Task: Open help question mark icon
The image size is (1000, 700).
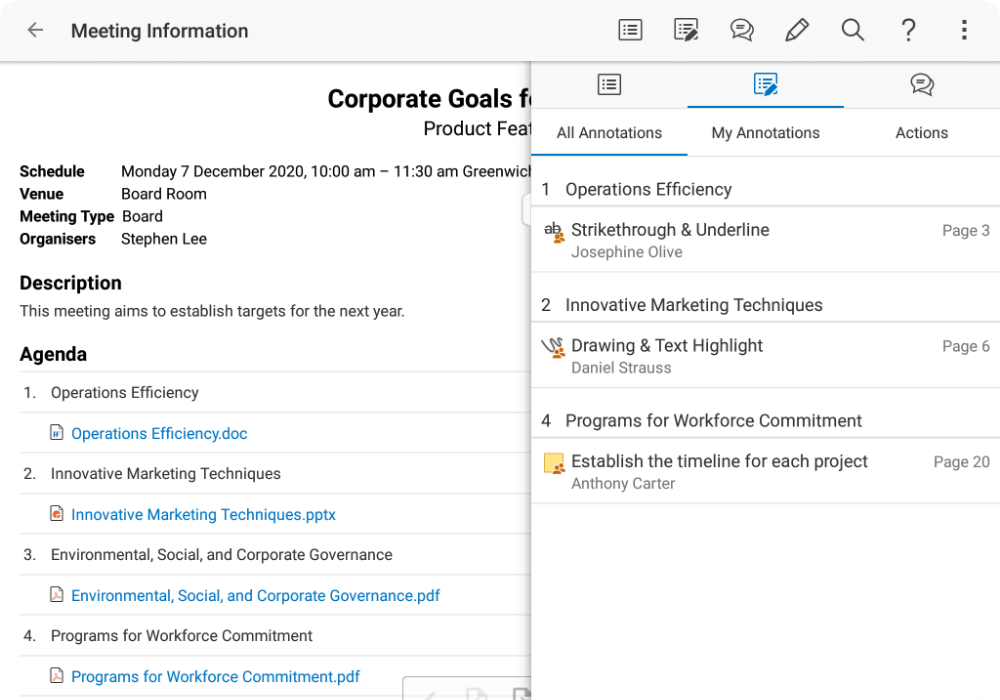Action: (x=908, y=30)
